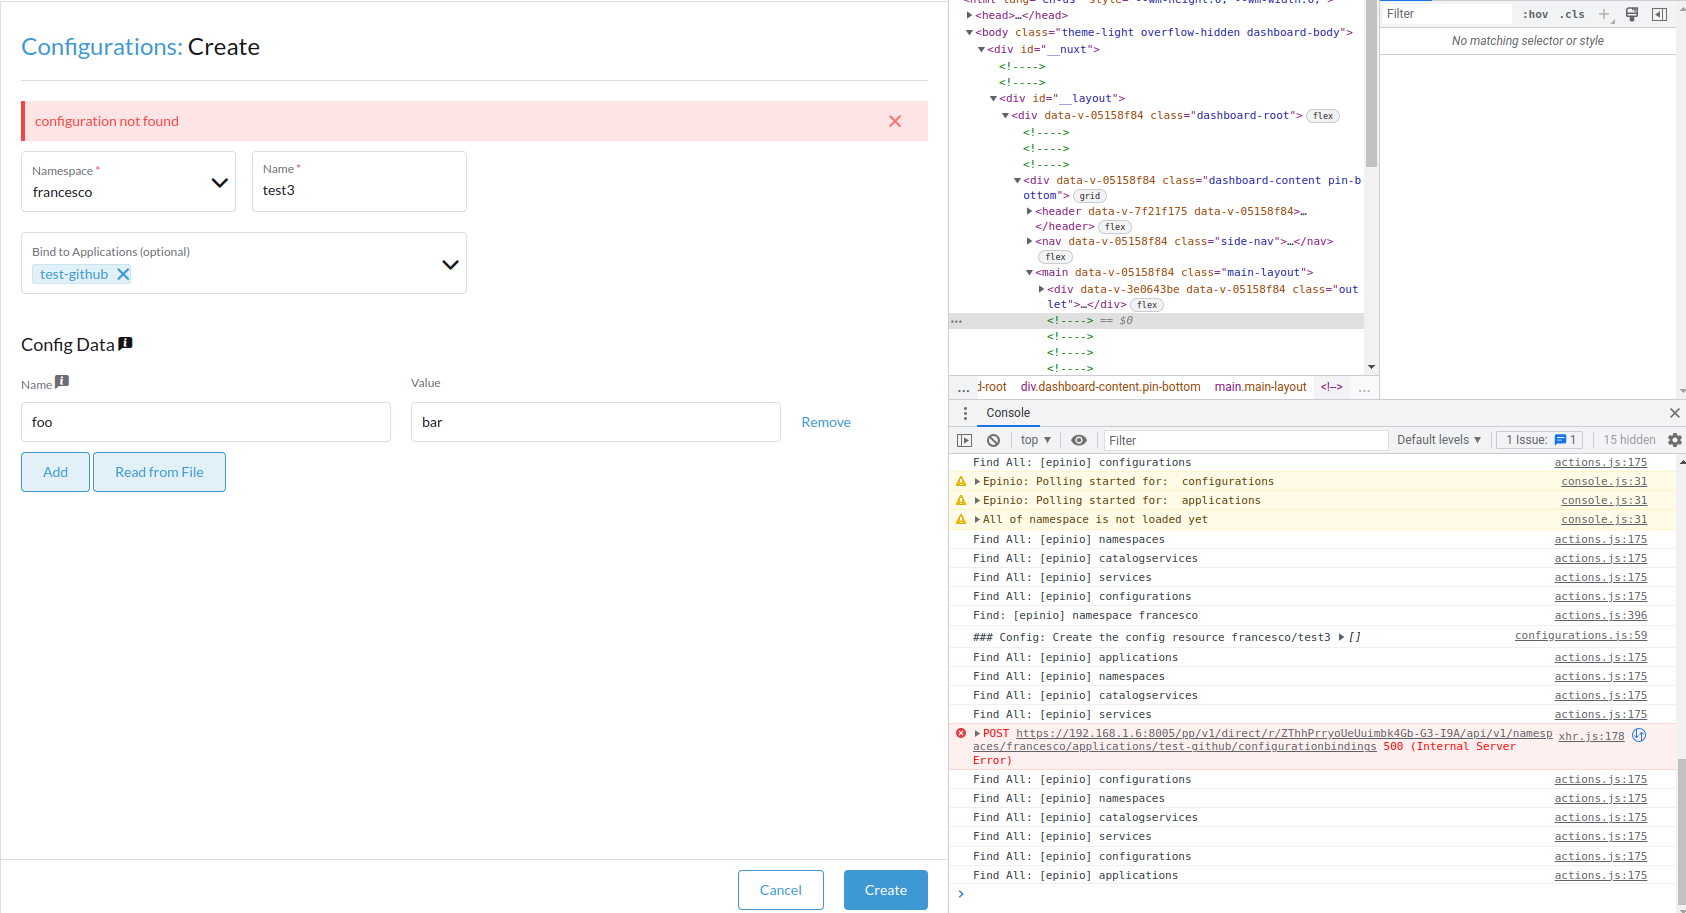Toggle :hov pseudo-class forcing in Styles panel

[1535, 14]
